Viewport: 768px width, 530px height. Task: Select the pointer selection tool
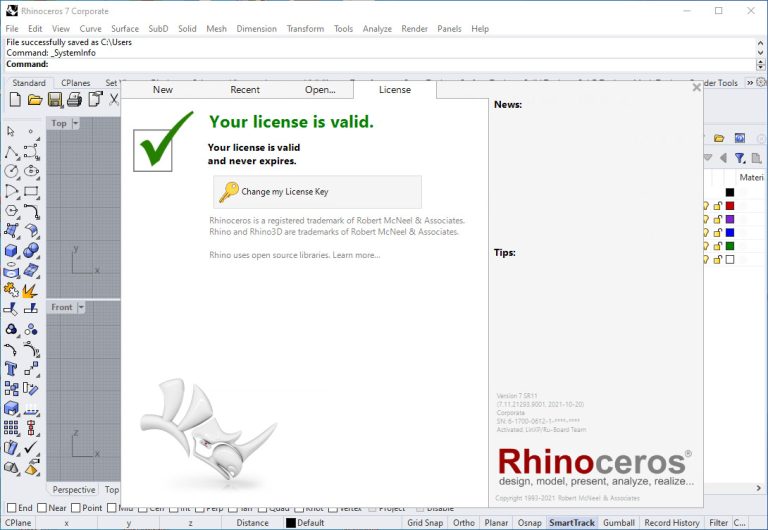click(11, 131)
